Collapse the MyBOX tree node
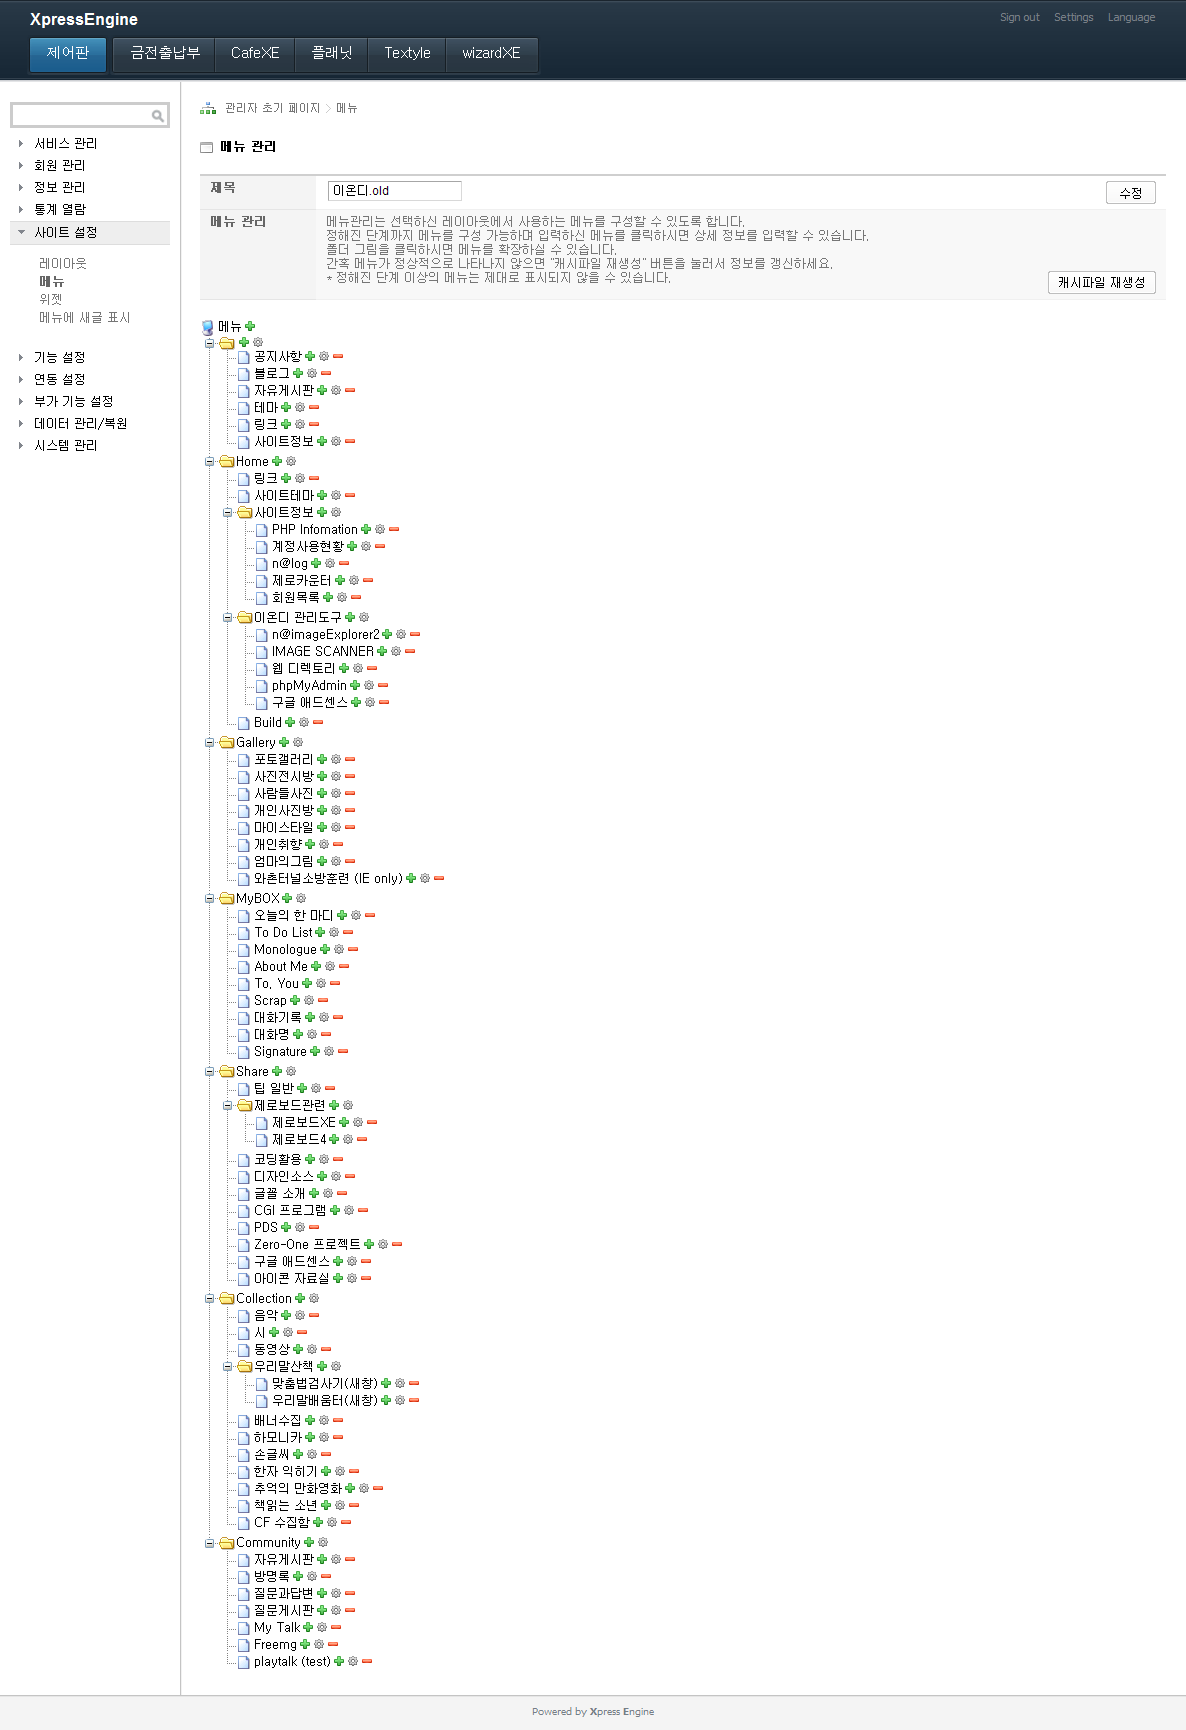The width and height of the screenshot is (1186, 1730). [x=210, y=898]
